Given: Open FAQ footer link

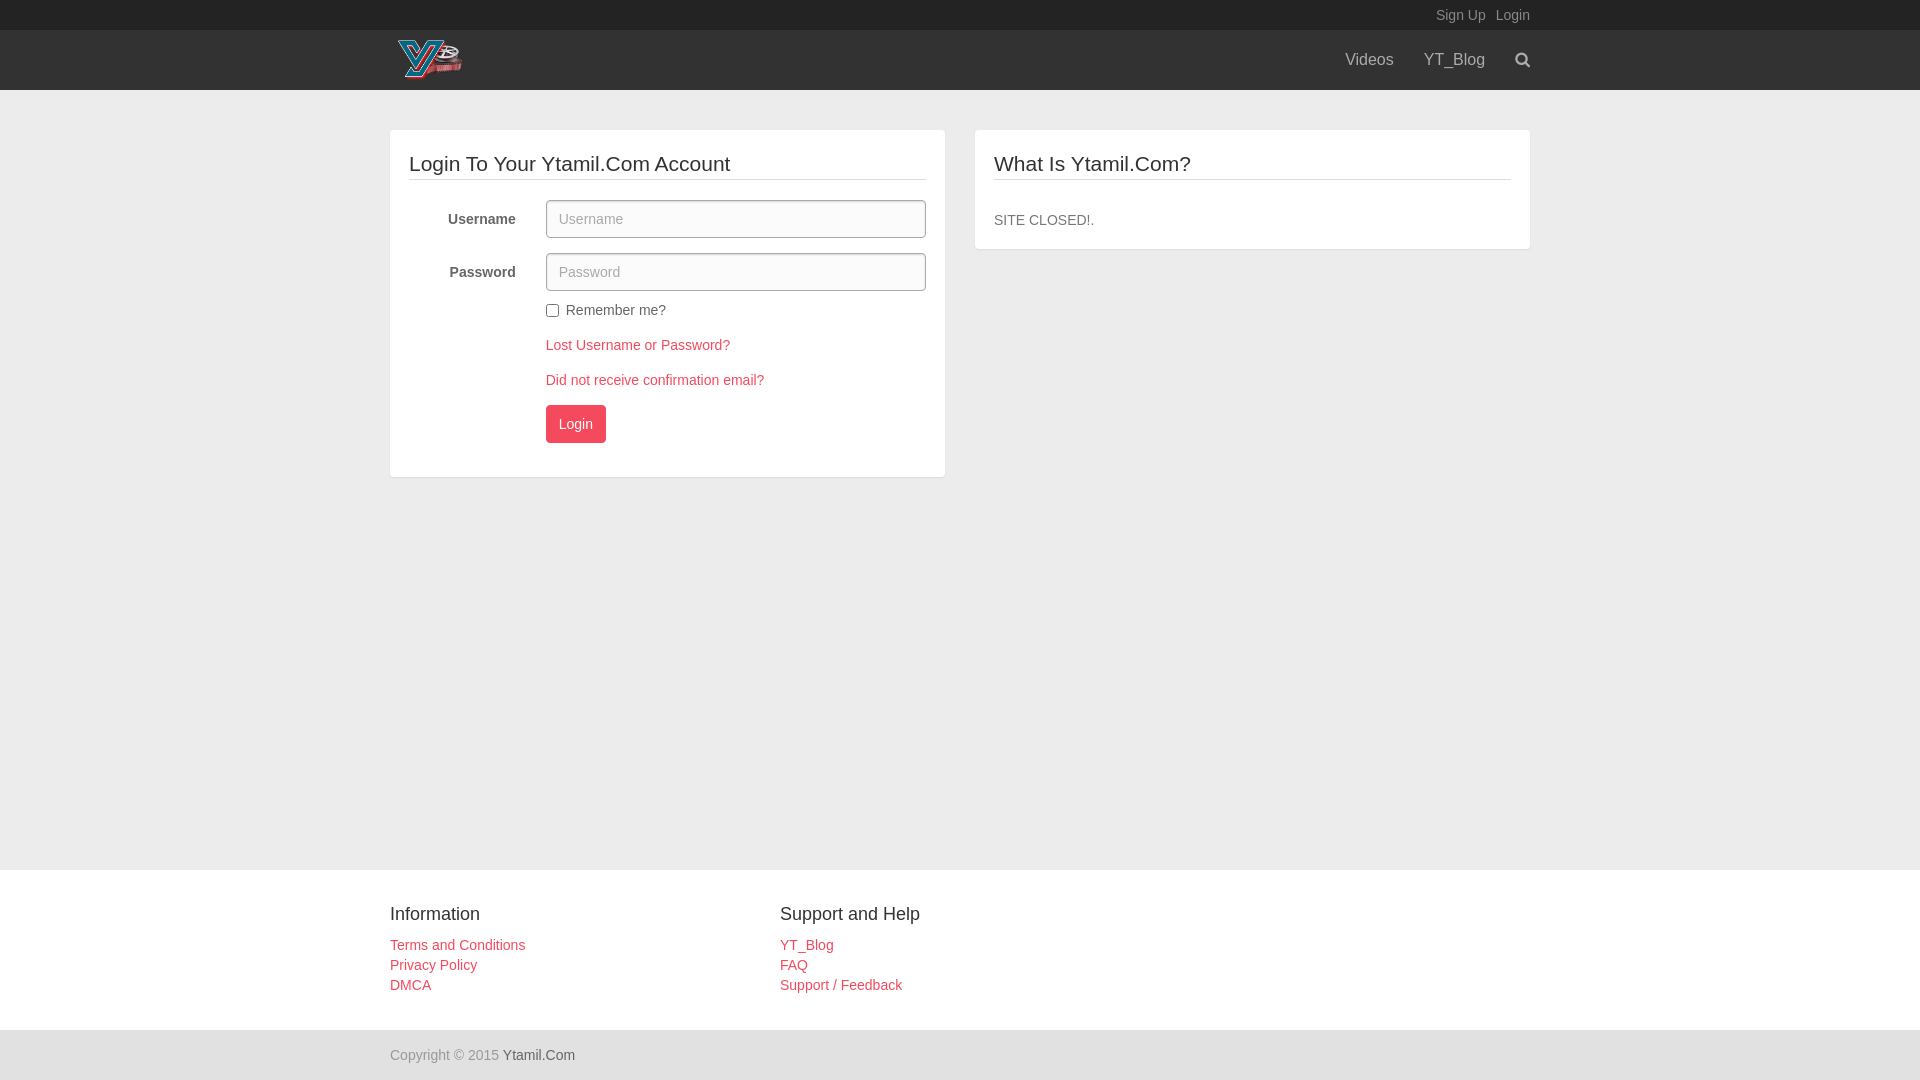Looking at the screenshot, I should click(793, 965).
